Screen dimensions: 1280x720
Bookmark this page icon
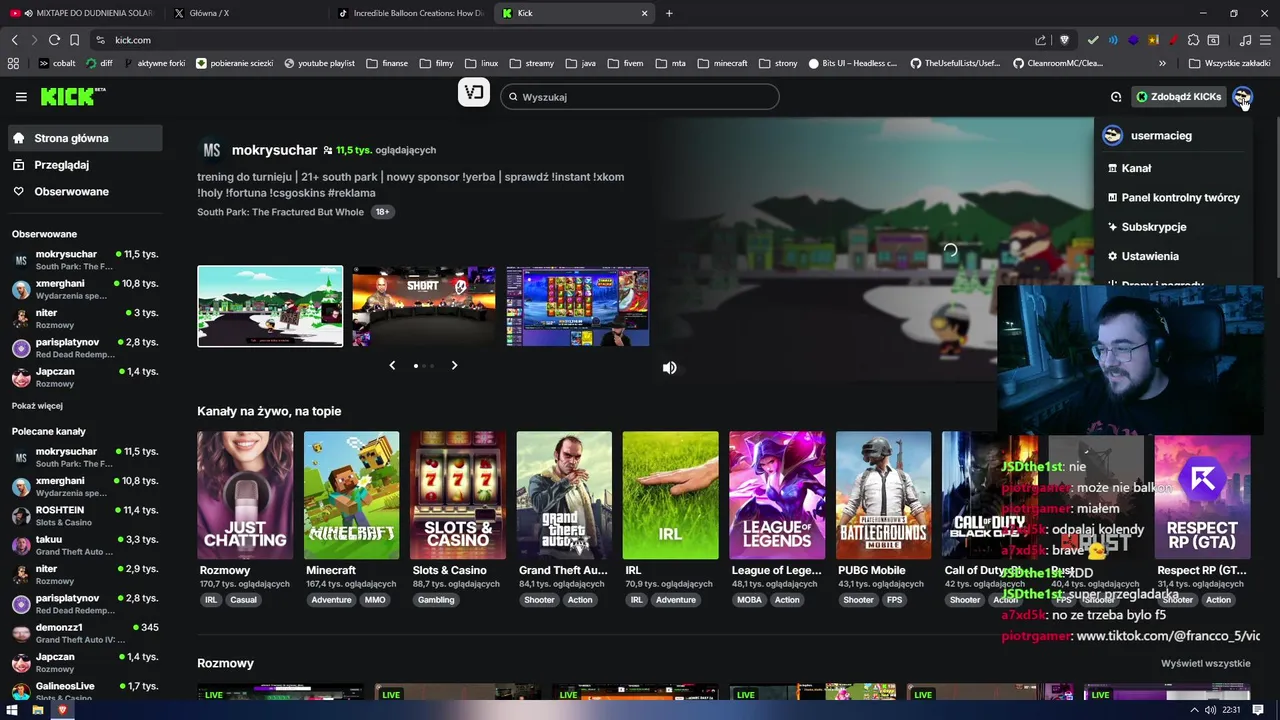coord(74,40)
